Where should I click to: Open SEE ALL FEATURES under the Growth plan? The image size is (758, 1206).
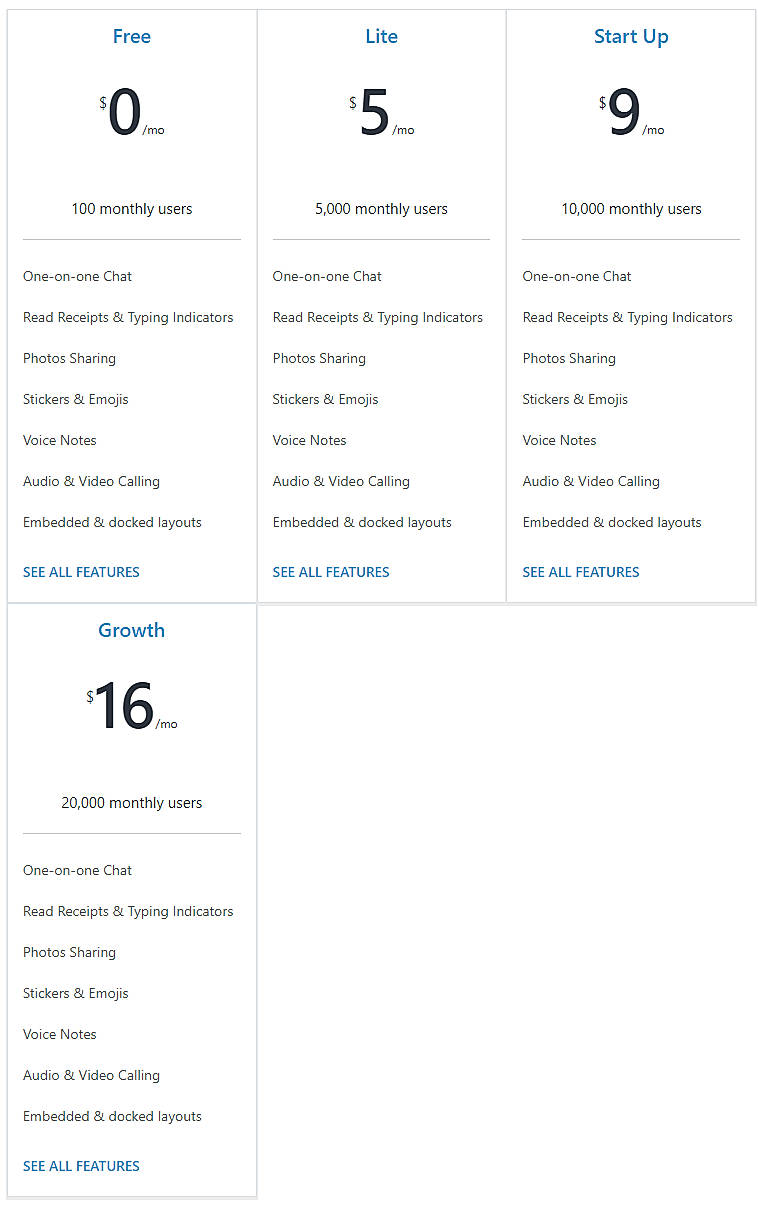tap(81, 1166)
